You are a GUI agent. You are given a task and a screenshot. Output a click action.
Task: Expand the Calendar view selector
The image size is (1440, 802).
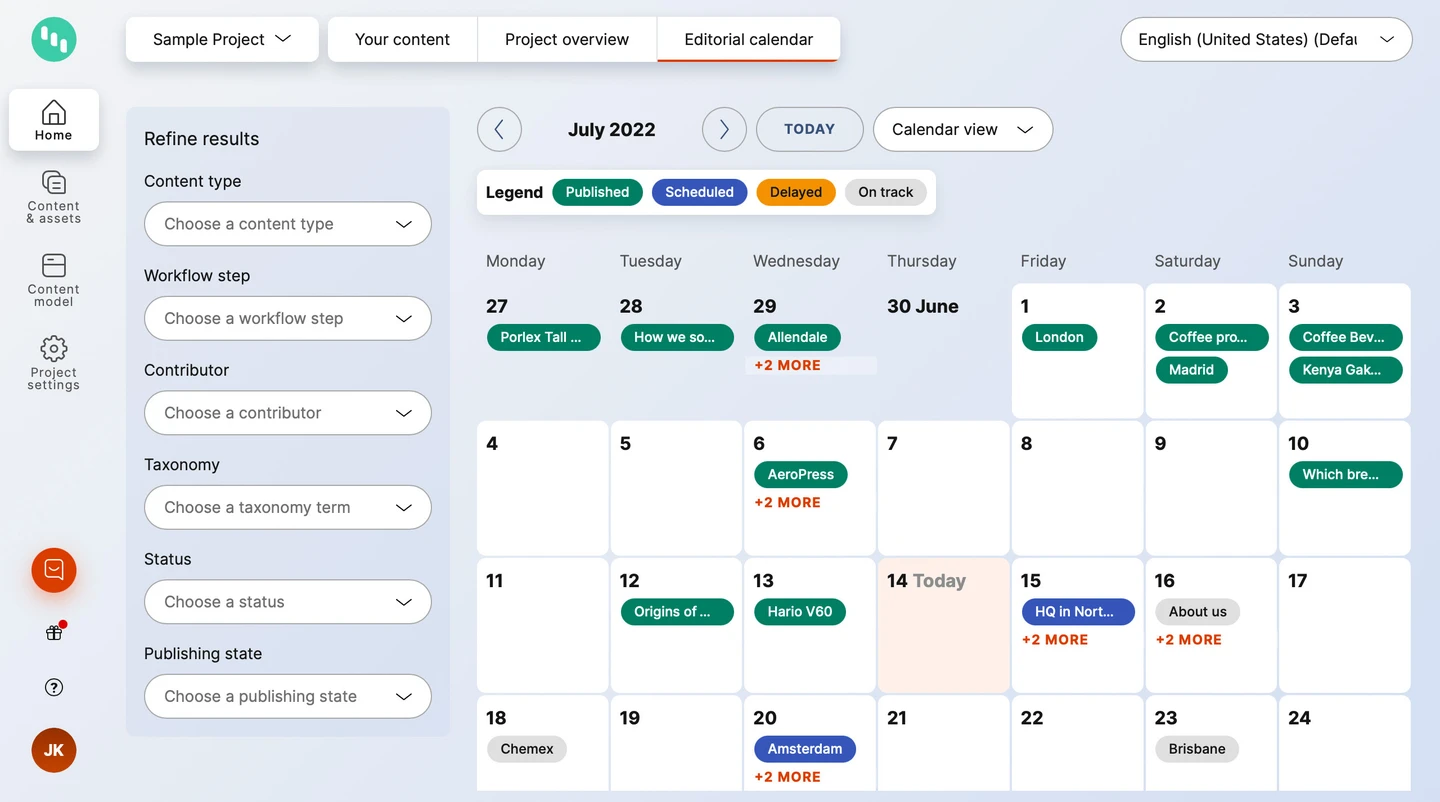click(x=962, y=129)
